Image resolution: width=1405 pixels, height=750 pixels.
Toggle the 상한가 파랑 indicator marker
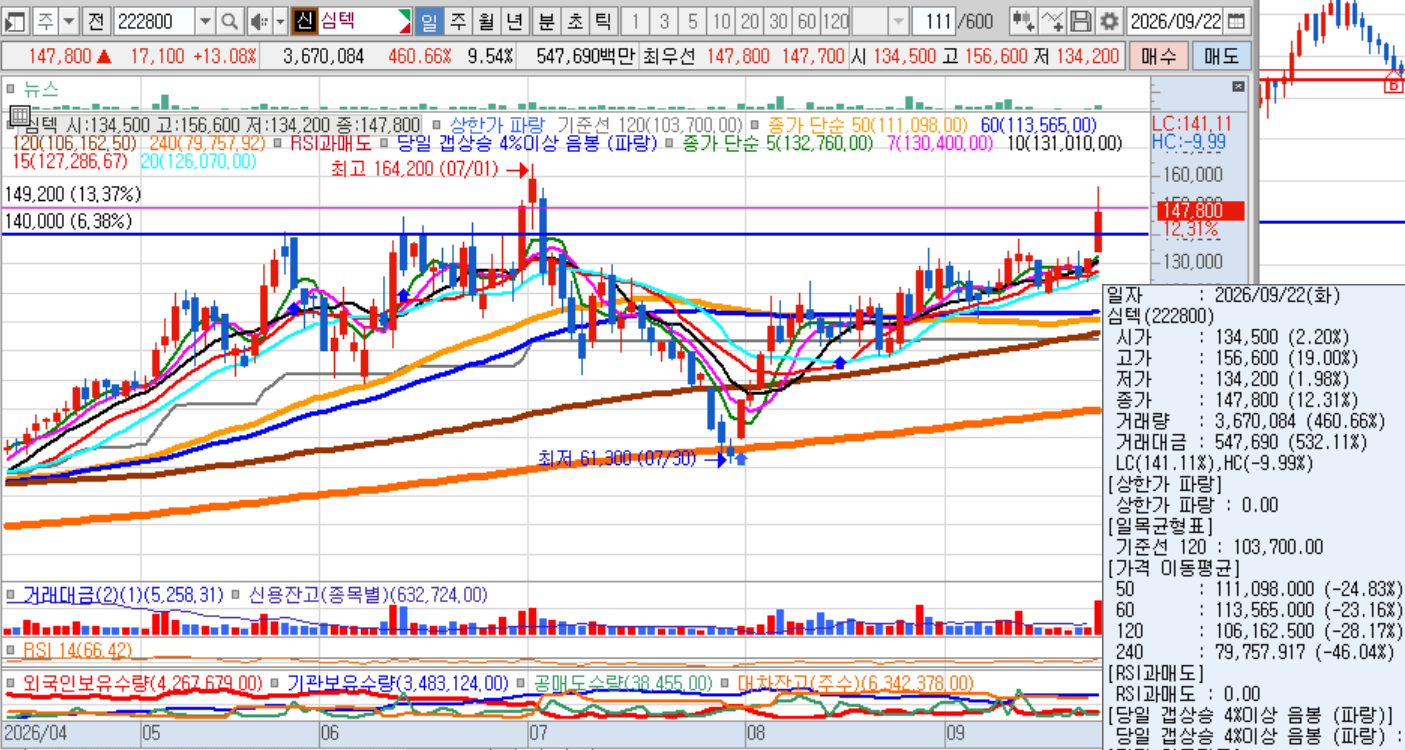(x=436, y=125)
